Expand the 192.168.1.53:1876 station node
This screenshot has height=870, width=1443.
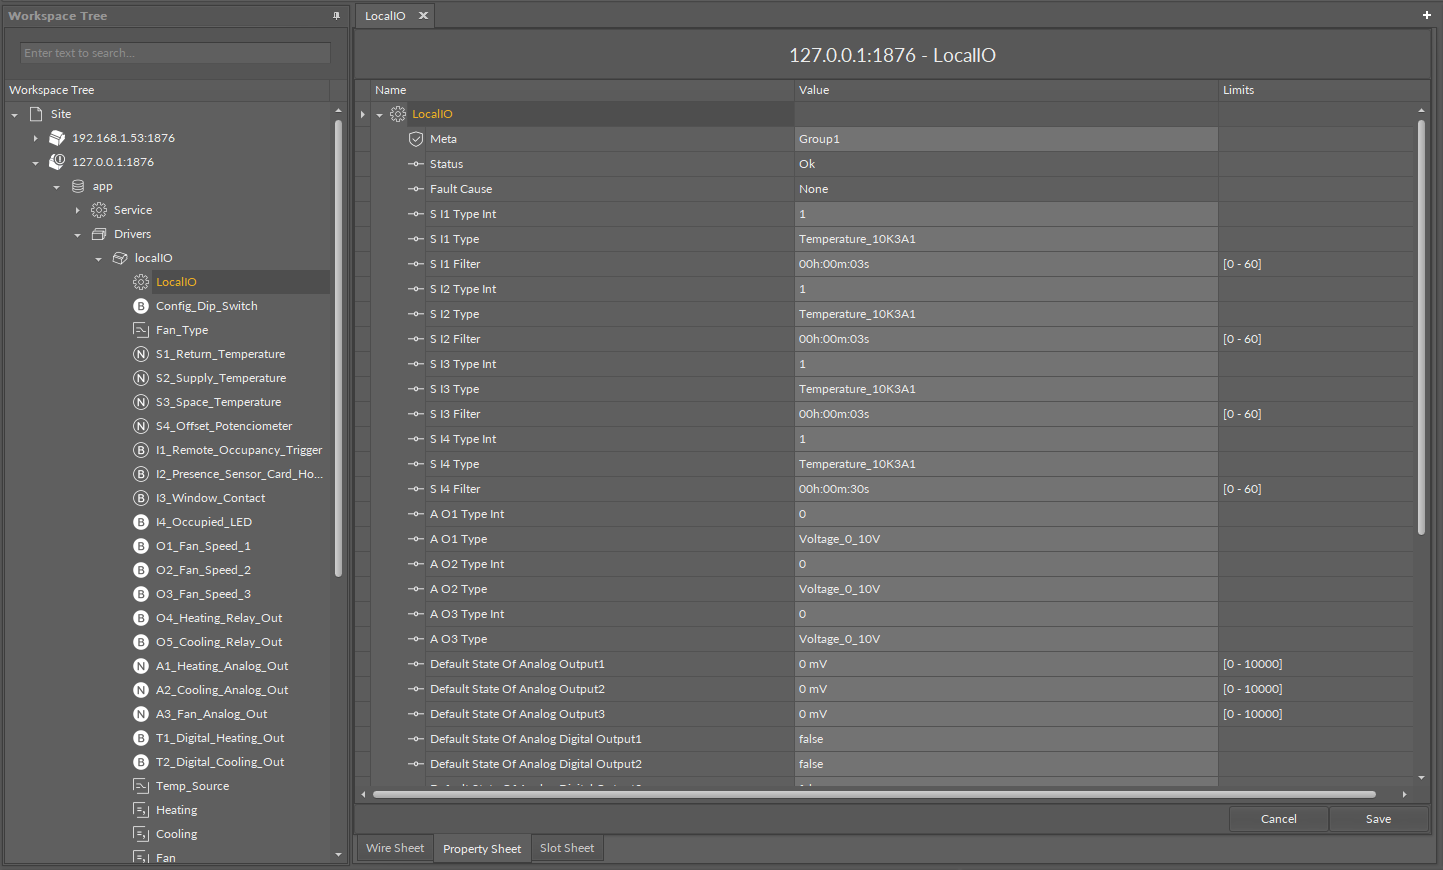pos(35,138)
